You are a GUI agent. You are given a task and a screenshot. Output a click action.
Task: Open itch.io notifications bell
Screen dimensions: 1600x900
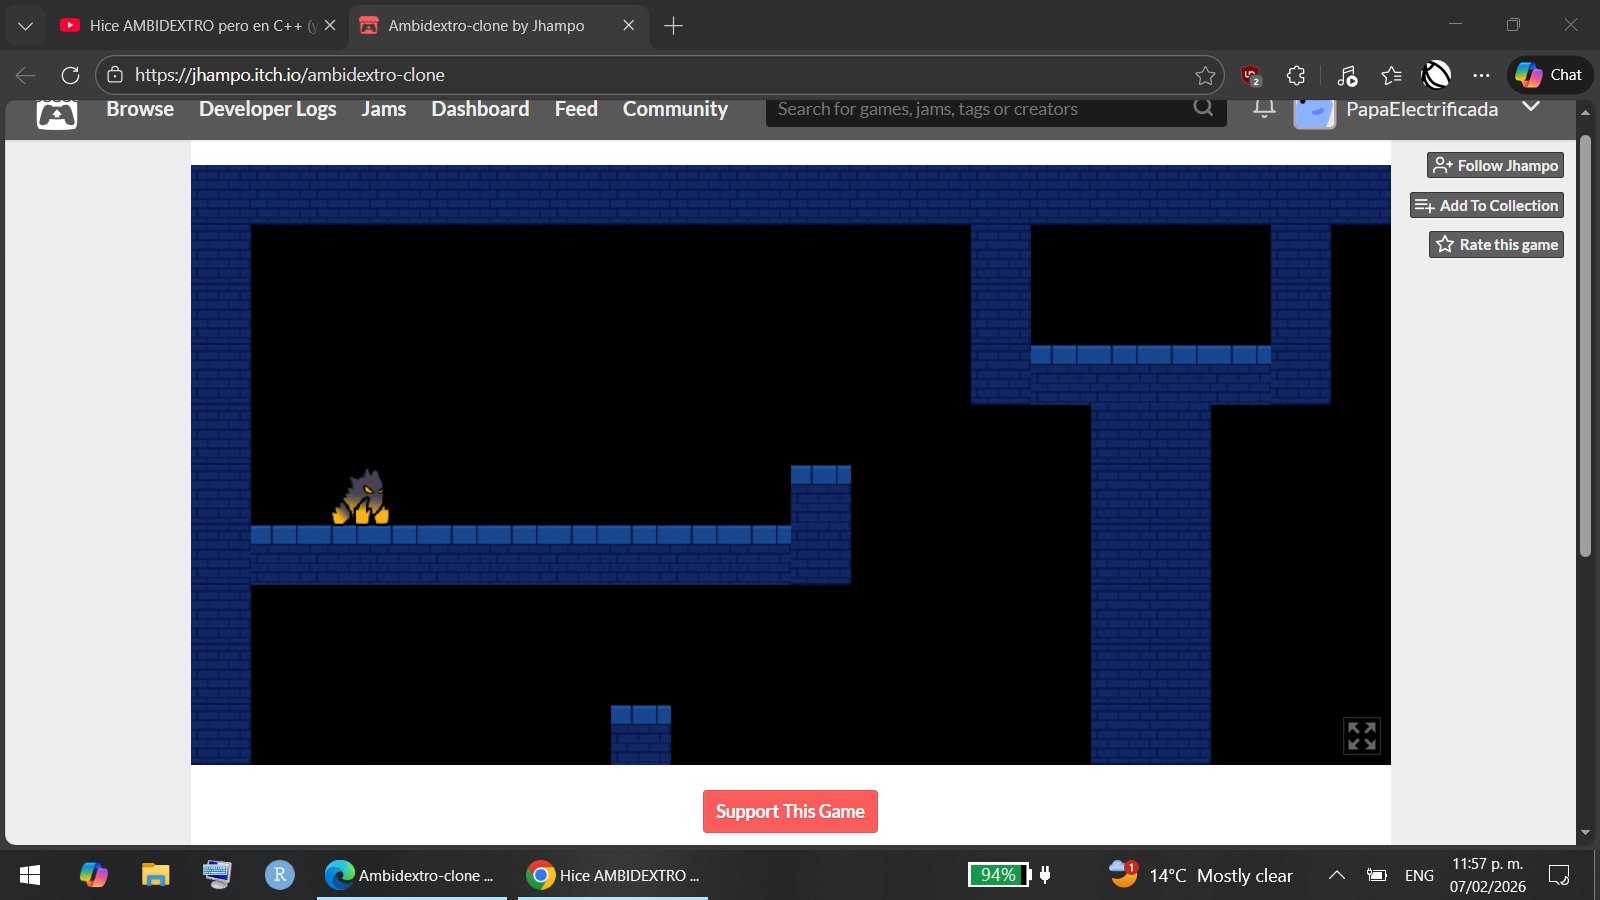1264,108
